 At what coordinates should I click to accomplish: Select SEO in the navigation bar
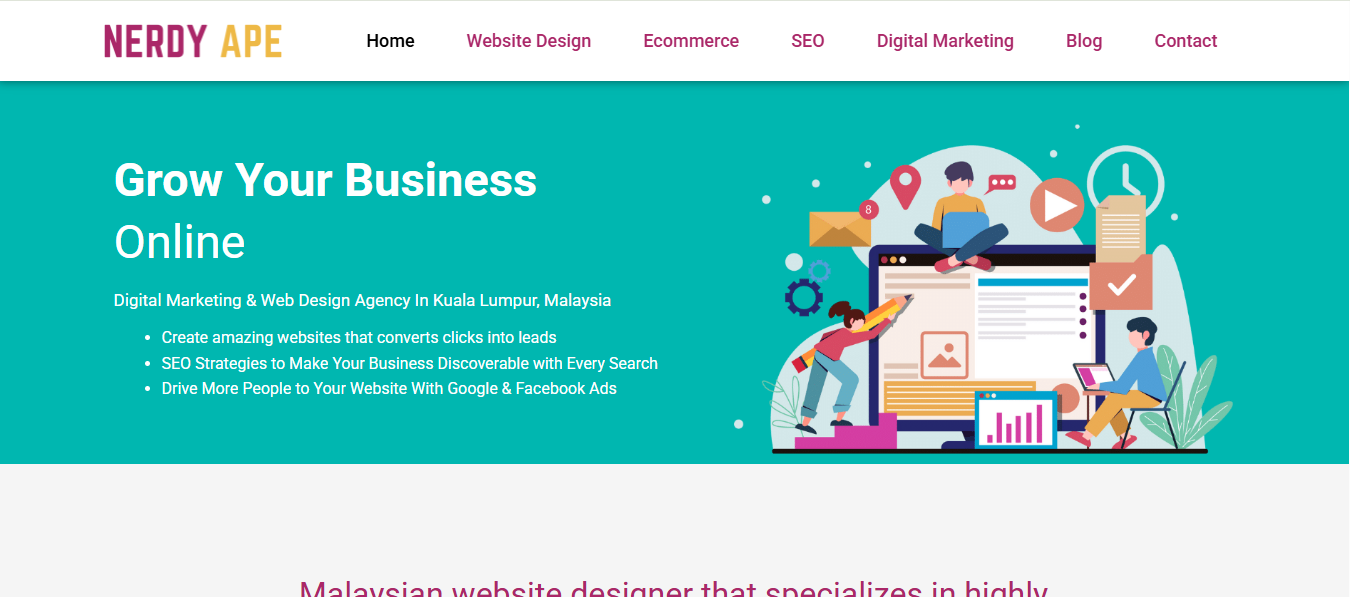(808, 41)
